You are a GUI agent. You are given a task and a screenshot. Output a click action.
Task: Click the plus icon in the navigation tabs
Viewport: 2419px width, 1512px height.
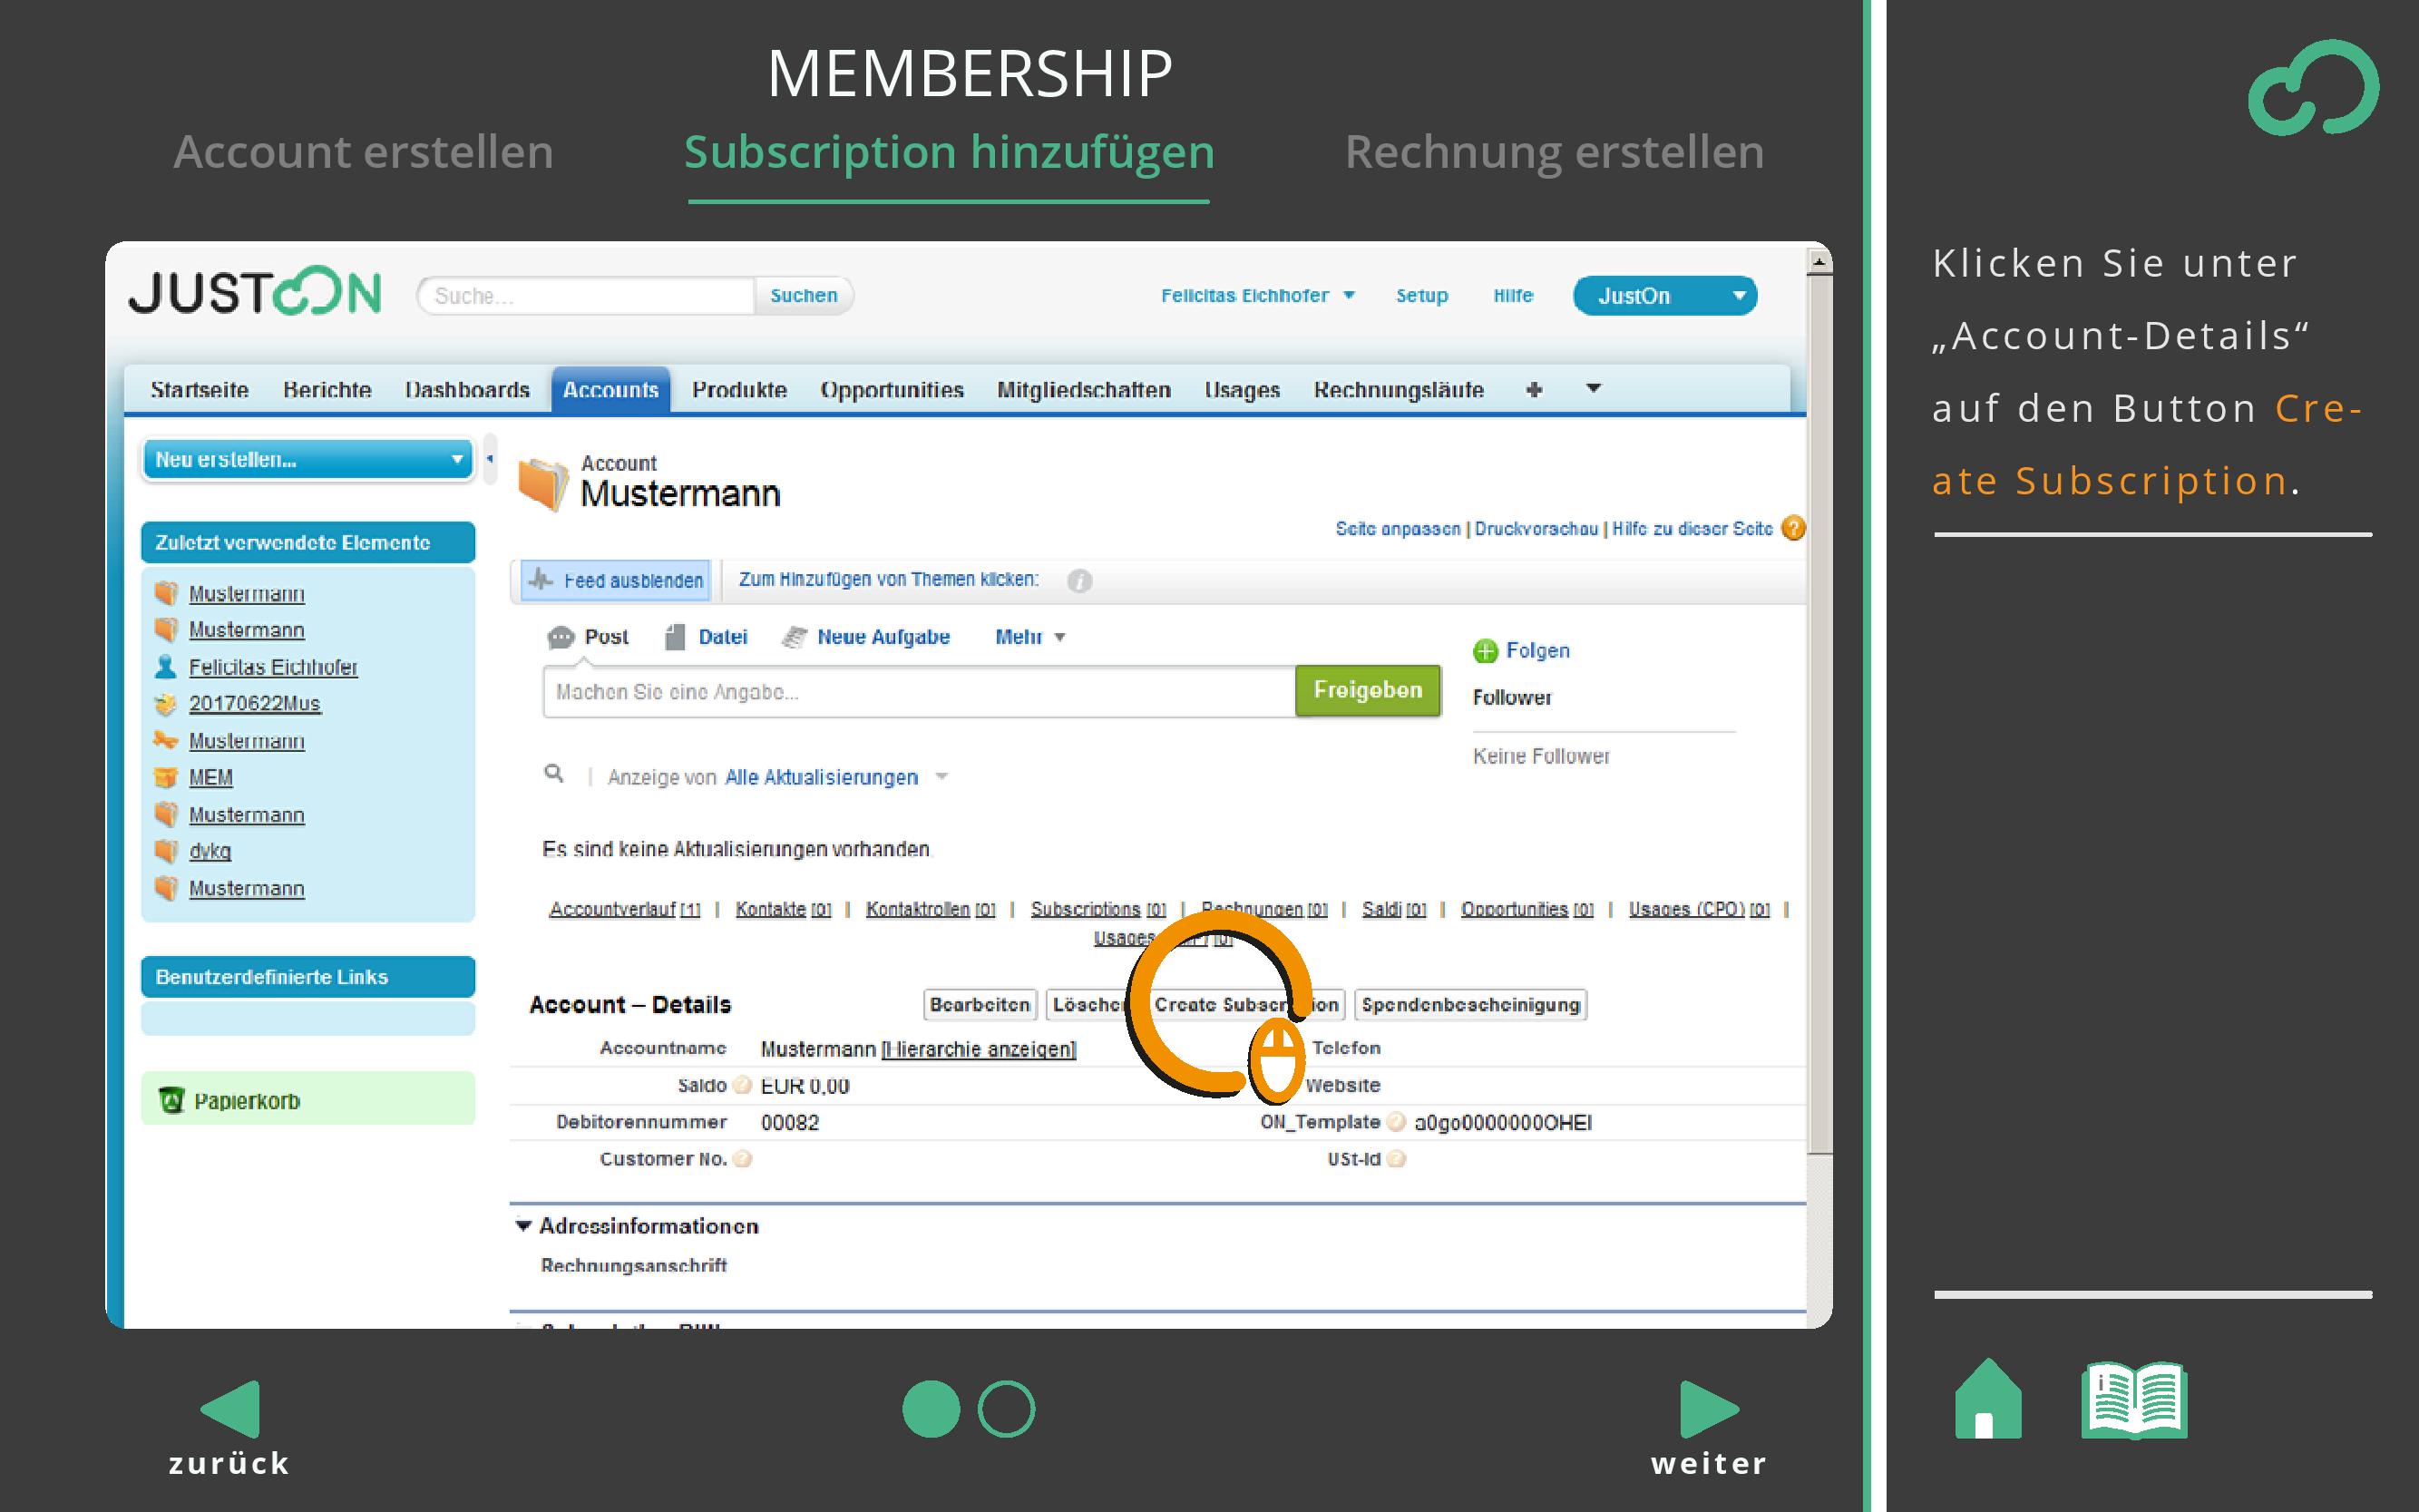[1533, 390]
